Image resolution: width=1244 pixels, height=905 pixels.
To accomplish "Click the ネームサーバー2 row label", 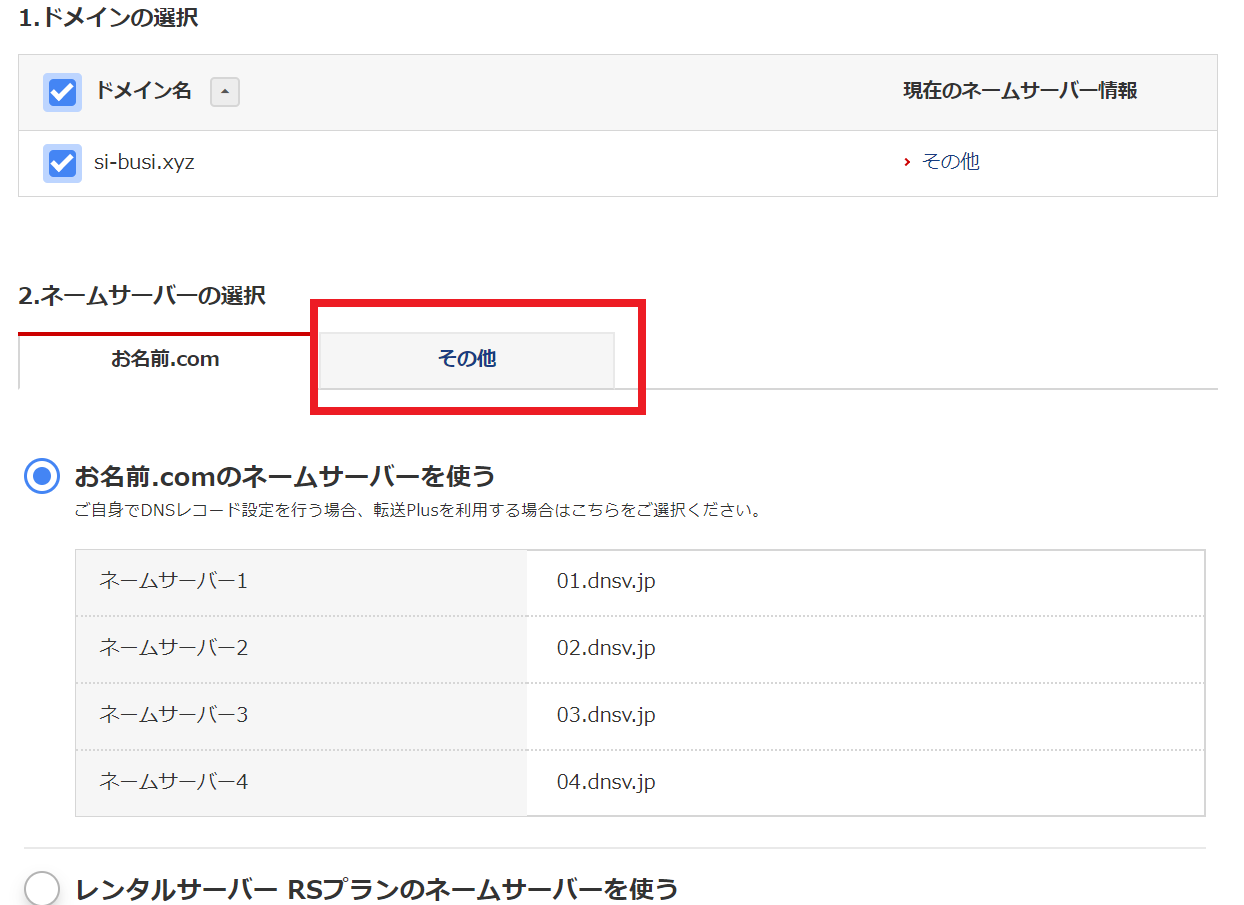I will (x=173, y=648).
